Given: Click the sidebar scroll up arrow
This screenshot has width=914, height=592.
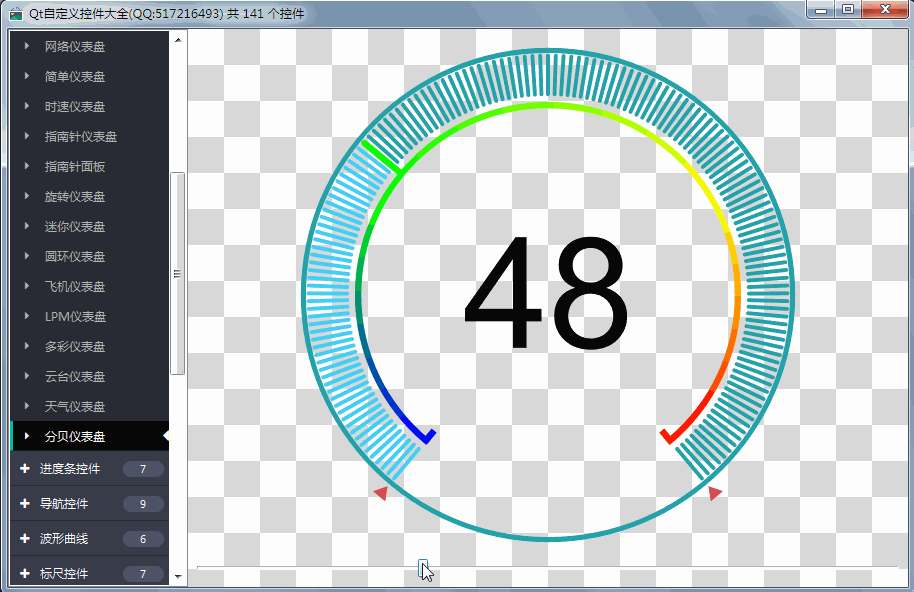Looking at the screenshot, I should click(178, 40).
